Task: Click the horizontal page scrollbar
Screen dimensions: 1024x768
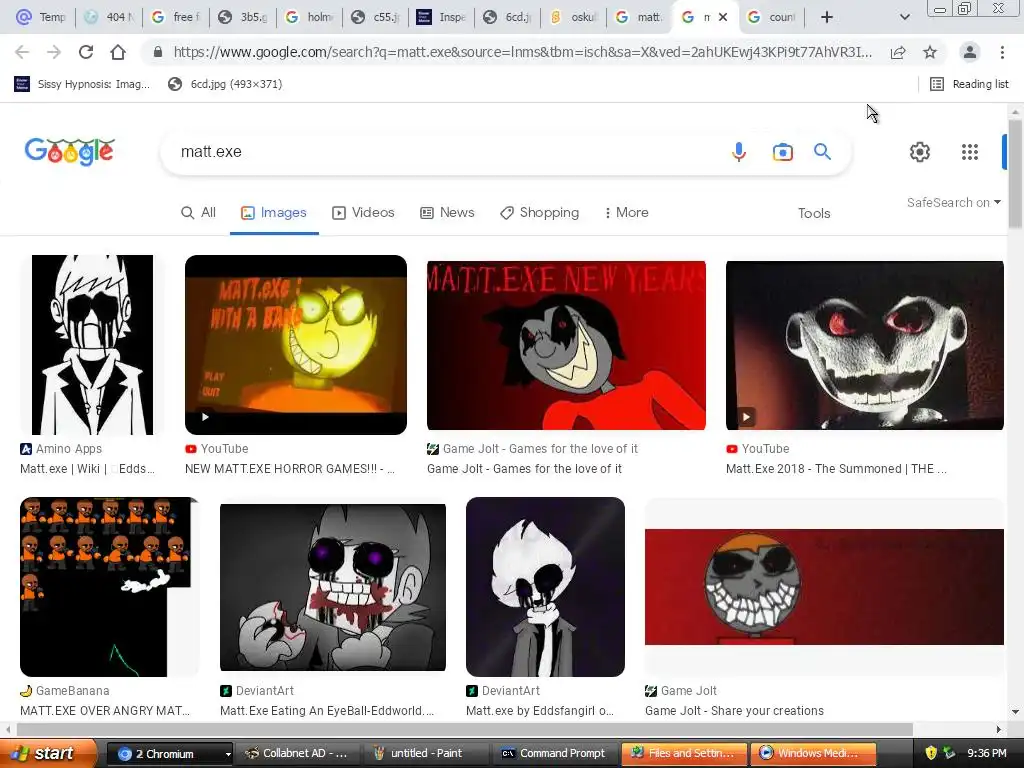Action: point(464,729)
